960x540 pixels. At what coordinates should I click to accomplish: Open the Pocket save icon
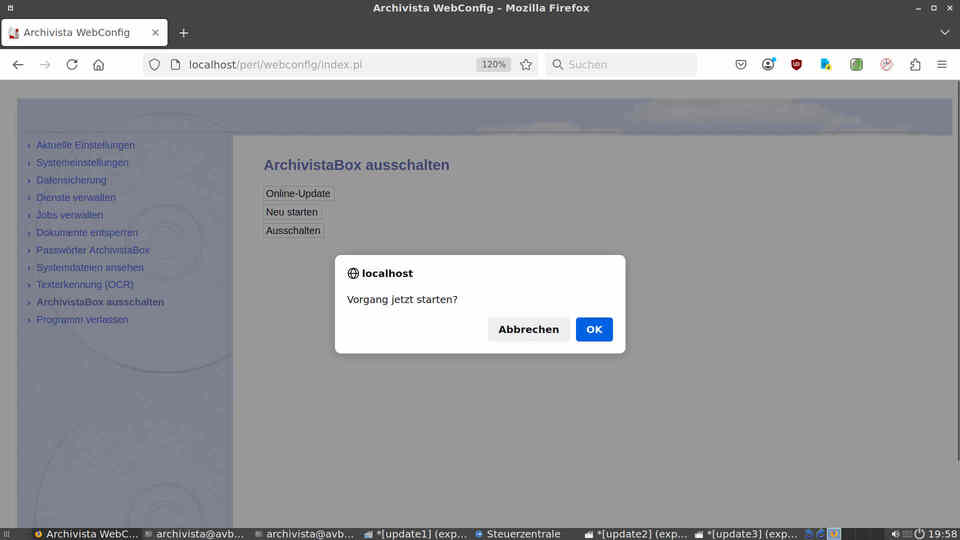click(741, 64)
